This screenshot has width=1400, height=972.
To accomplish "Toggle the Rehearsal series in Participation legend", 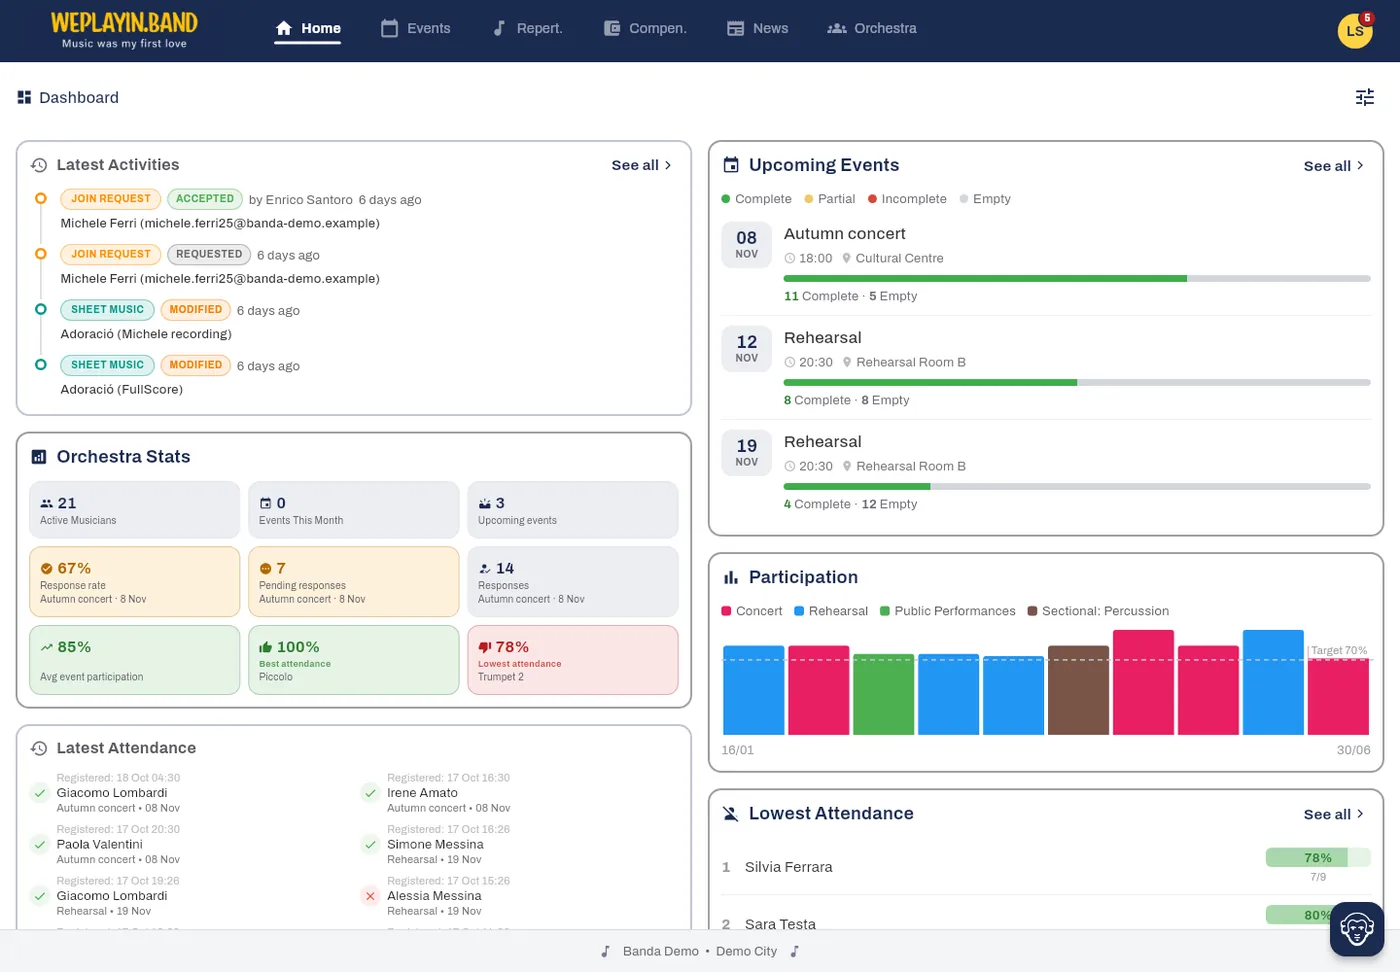I will pyautogui.click(x=831, y=611).
